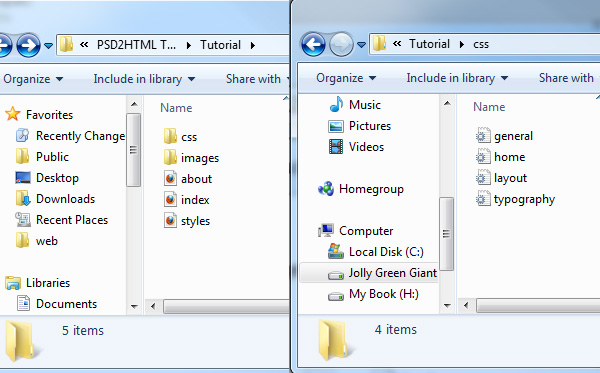Click Forward arrow in left Tutorial window
Image resolution: width=600 pixels, height=373 pixels.
pyautogui.click(x=28, y=46)
